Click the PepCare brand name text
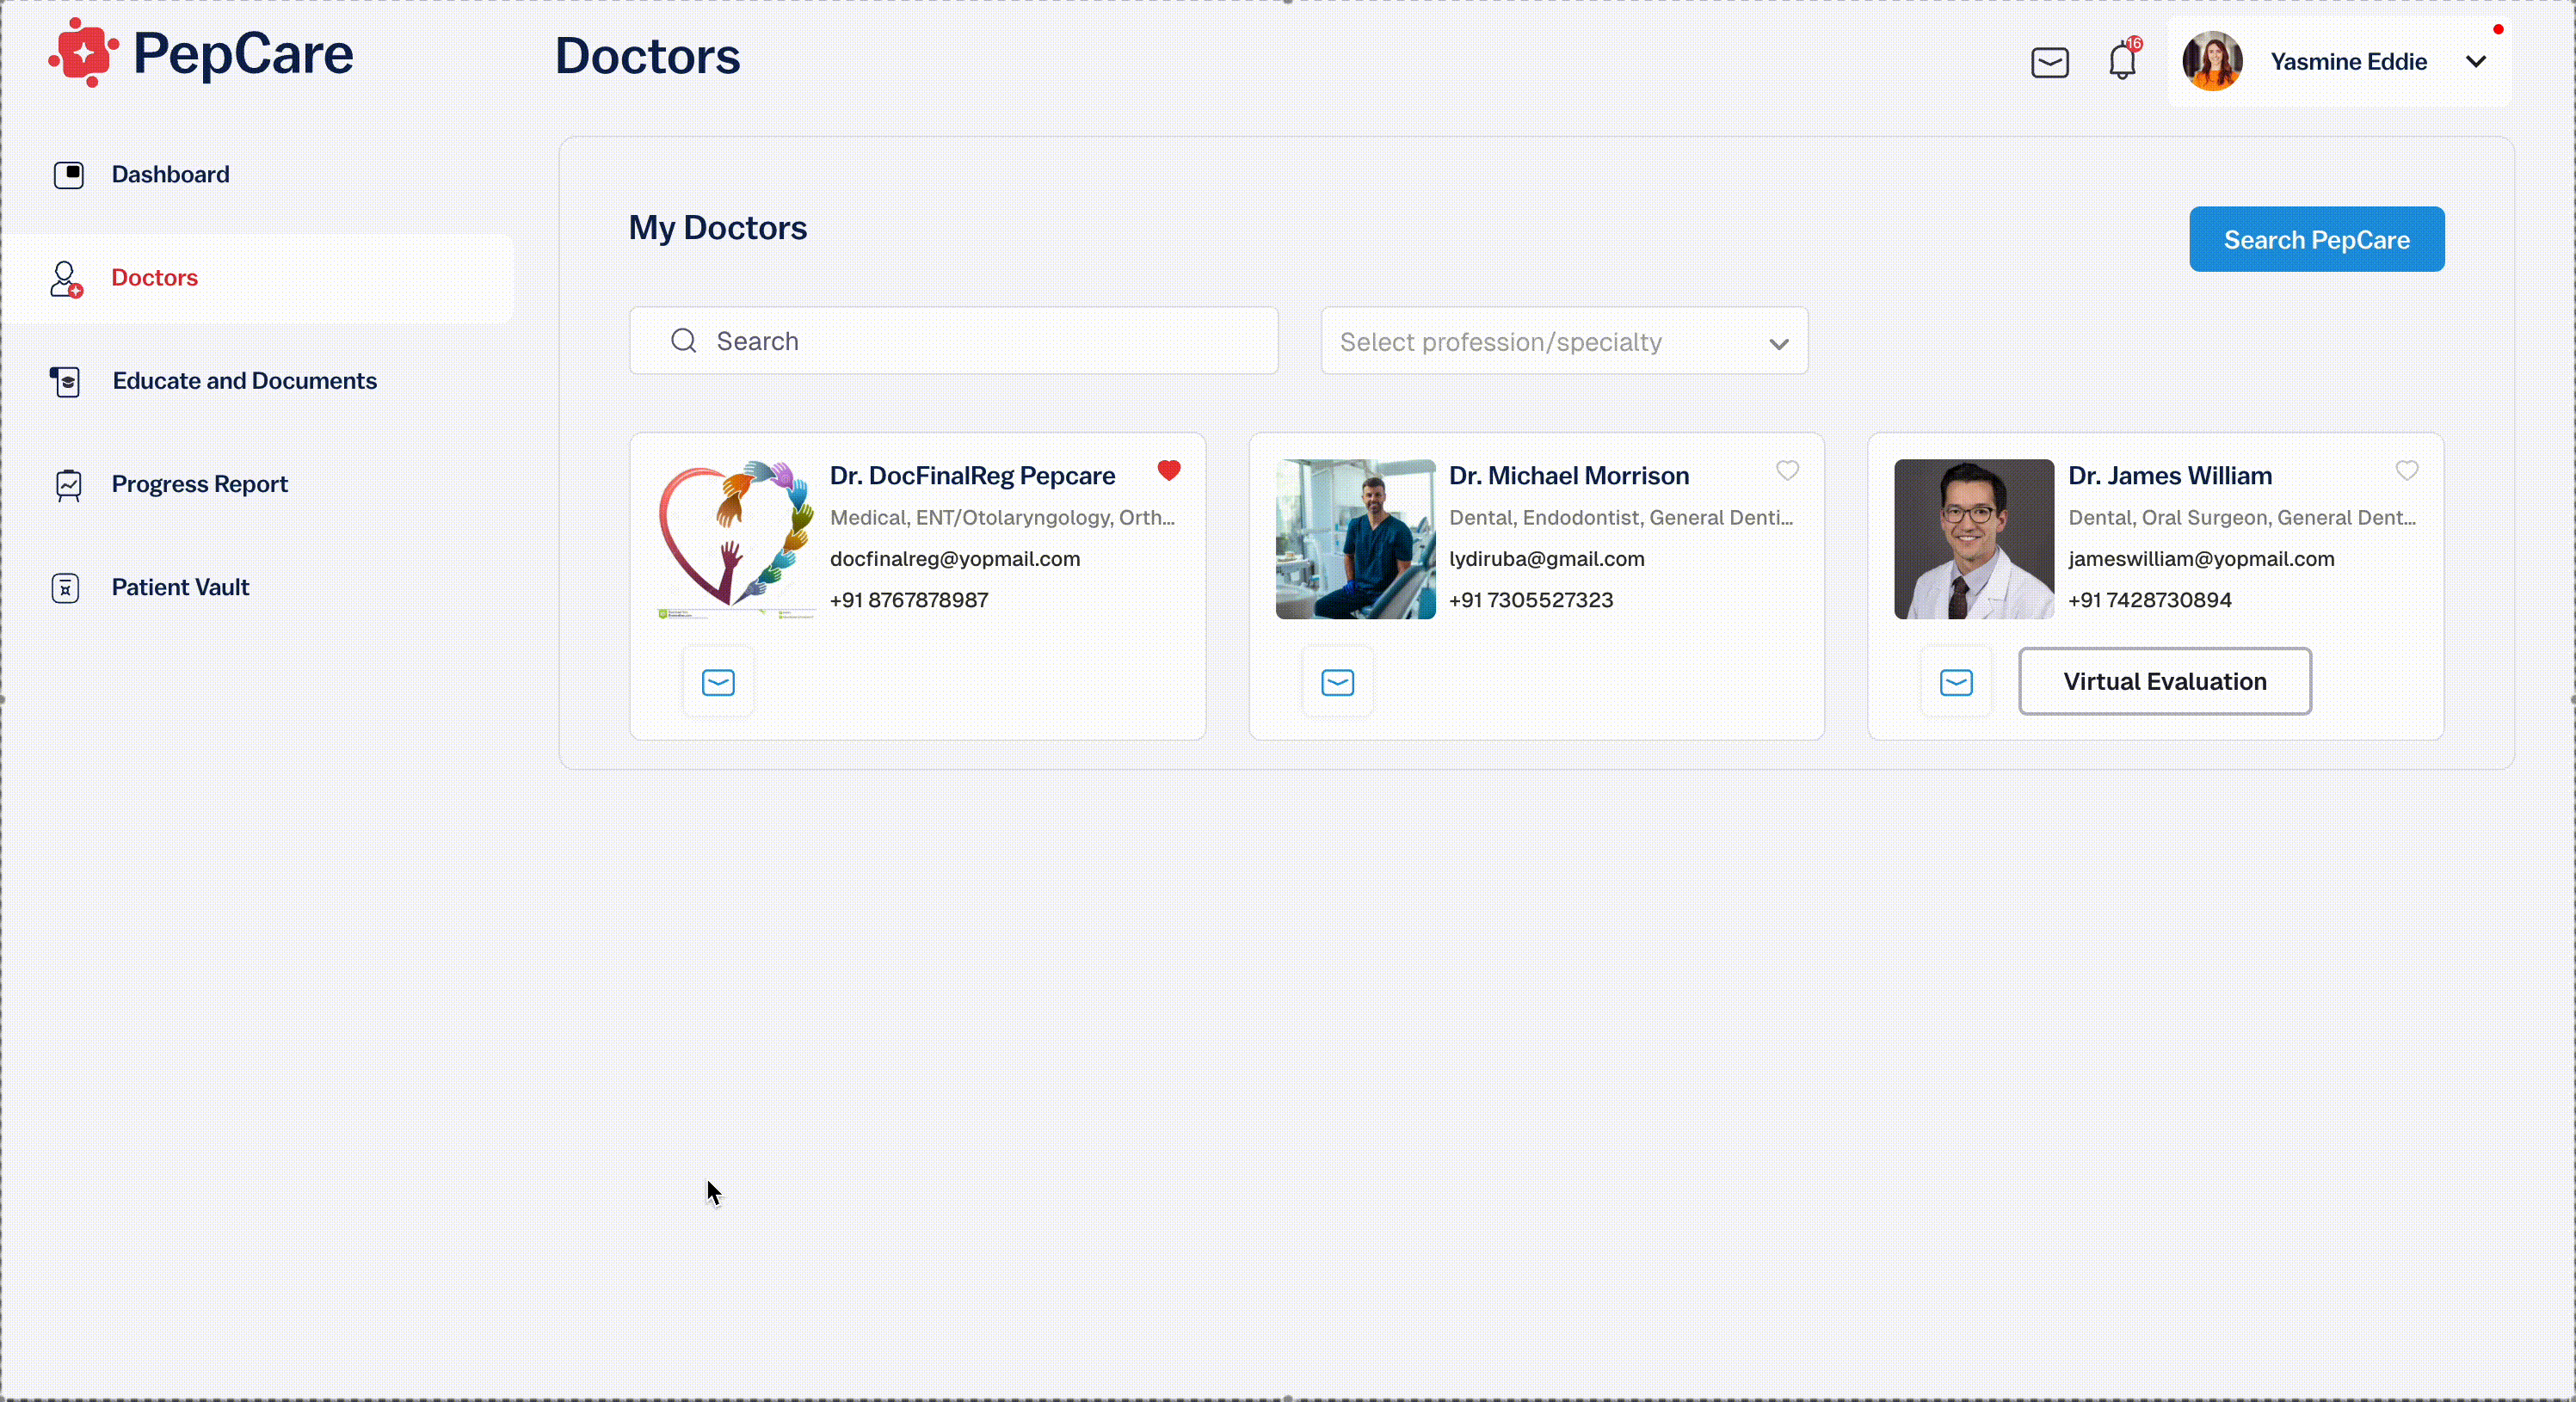The height and width of the screenshot is (1402, 2576). pos(243,54)
